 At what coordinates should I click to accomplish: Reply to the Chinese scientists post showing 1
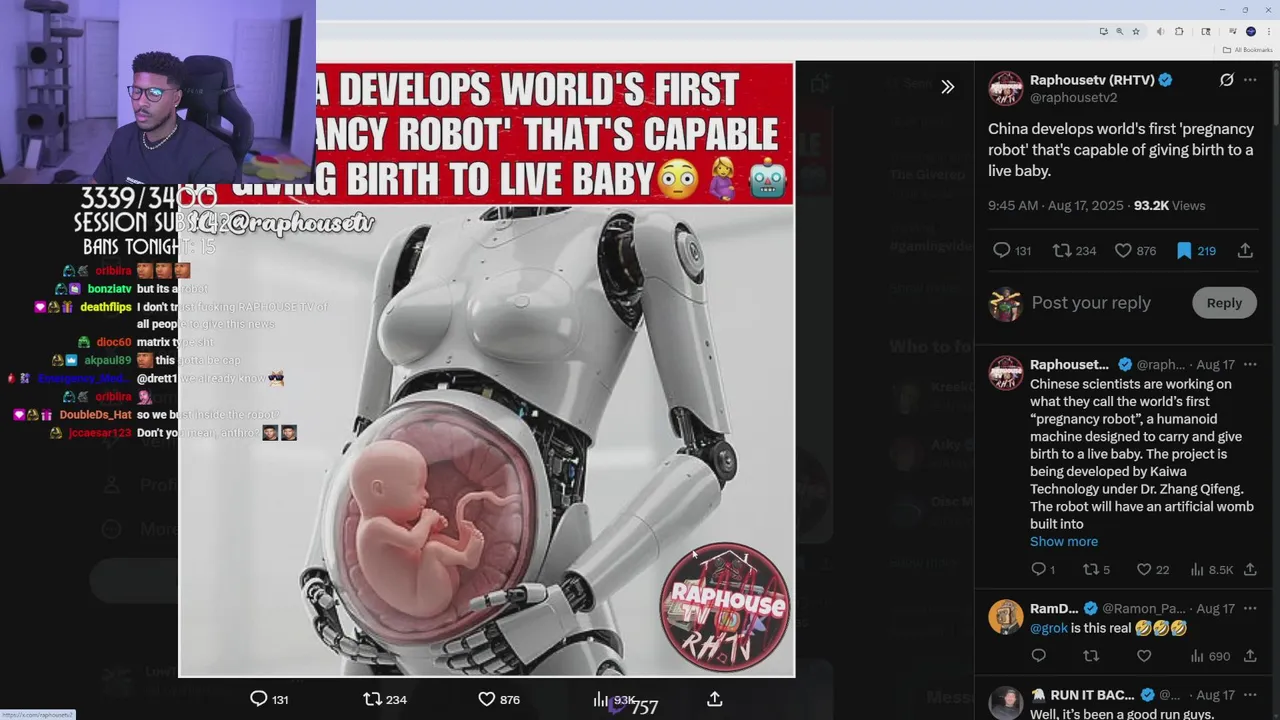pos(1042,570)
